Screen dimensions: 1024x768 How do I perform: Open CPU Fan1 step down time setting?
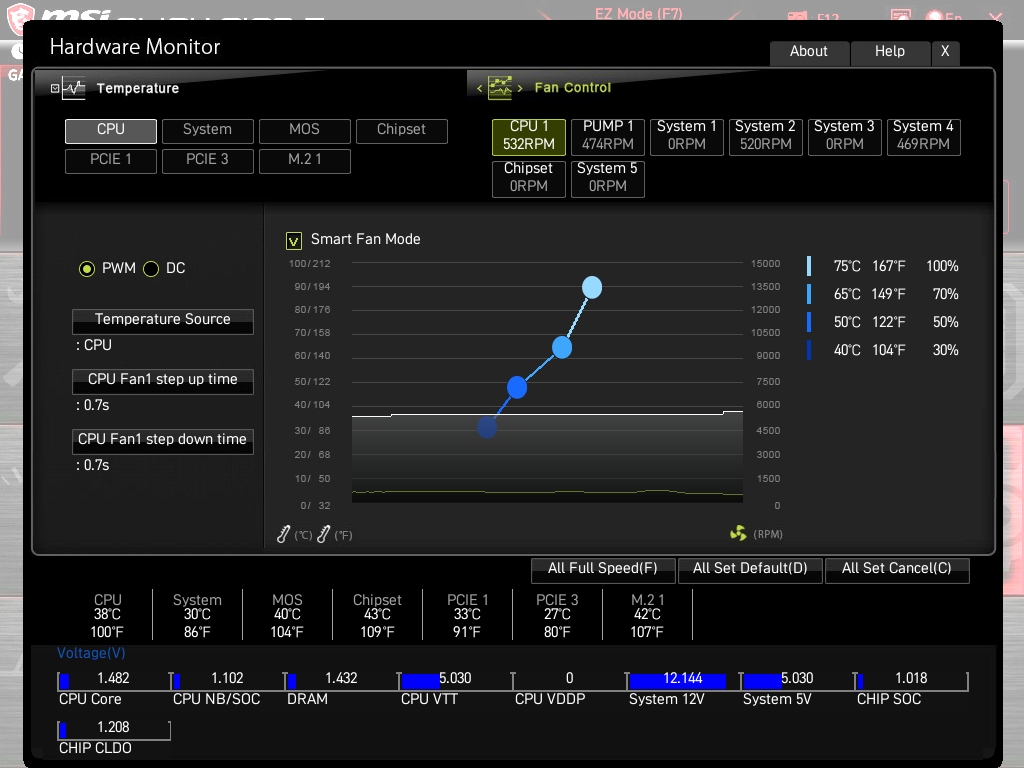[163, 441]
